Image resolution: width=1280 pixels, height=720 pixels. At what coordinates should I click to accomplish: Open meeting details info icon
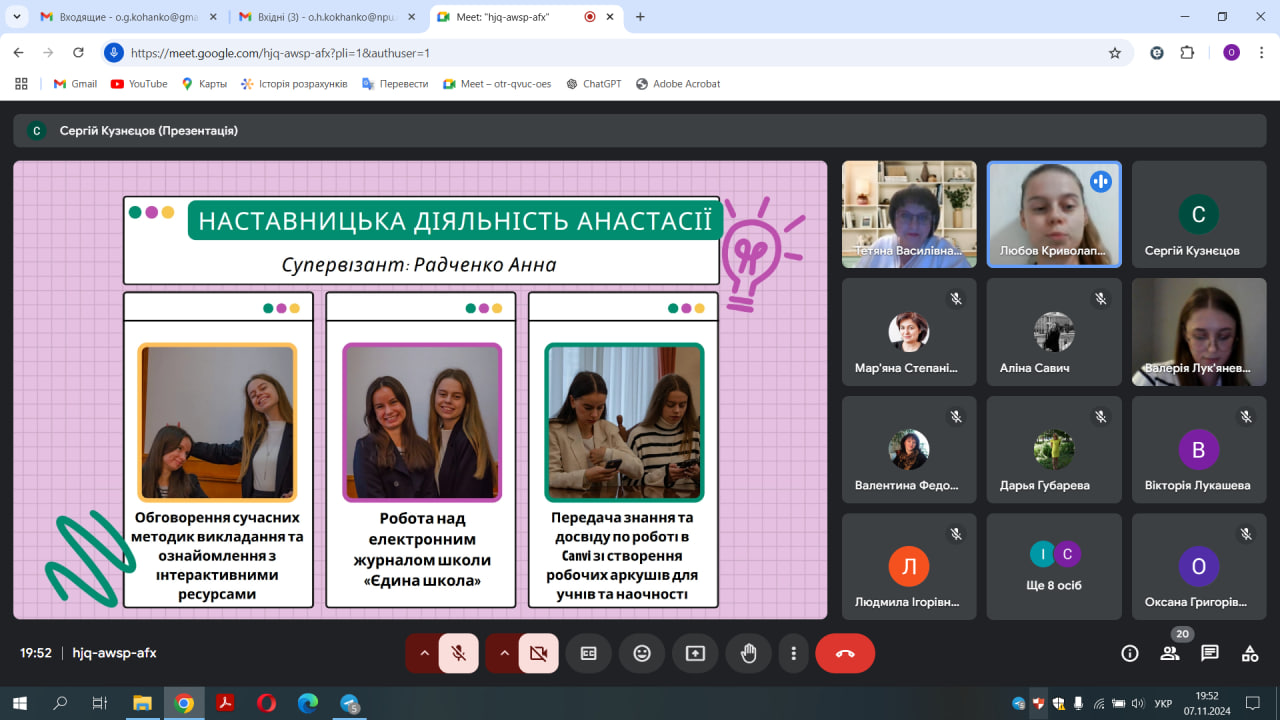pos(1130,653)
